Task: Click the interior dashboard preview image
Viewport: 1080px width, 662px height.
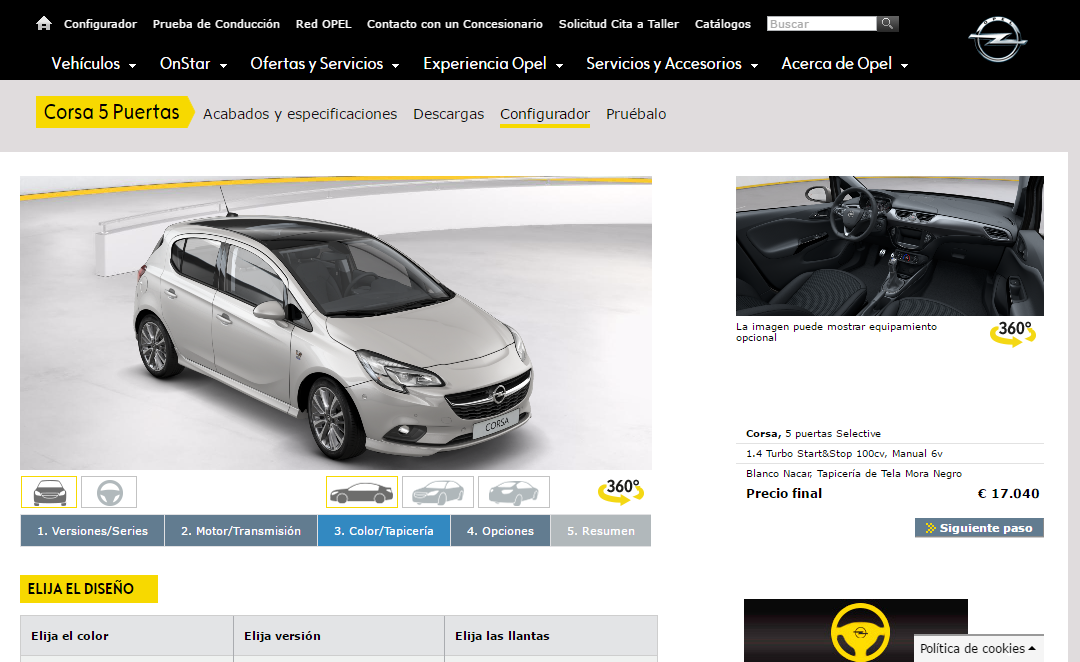Action: [889, 246]
